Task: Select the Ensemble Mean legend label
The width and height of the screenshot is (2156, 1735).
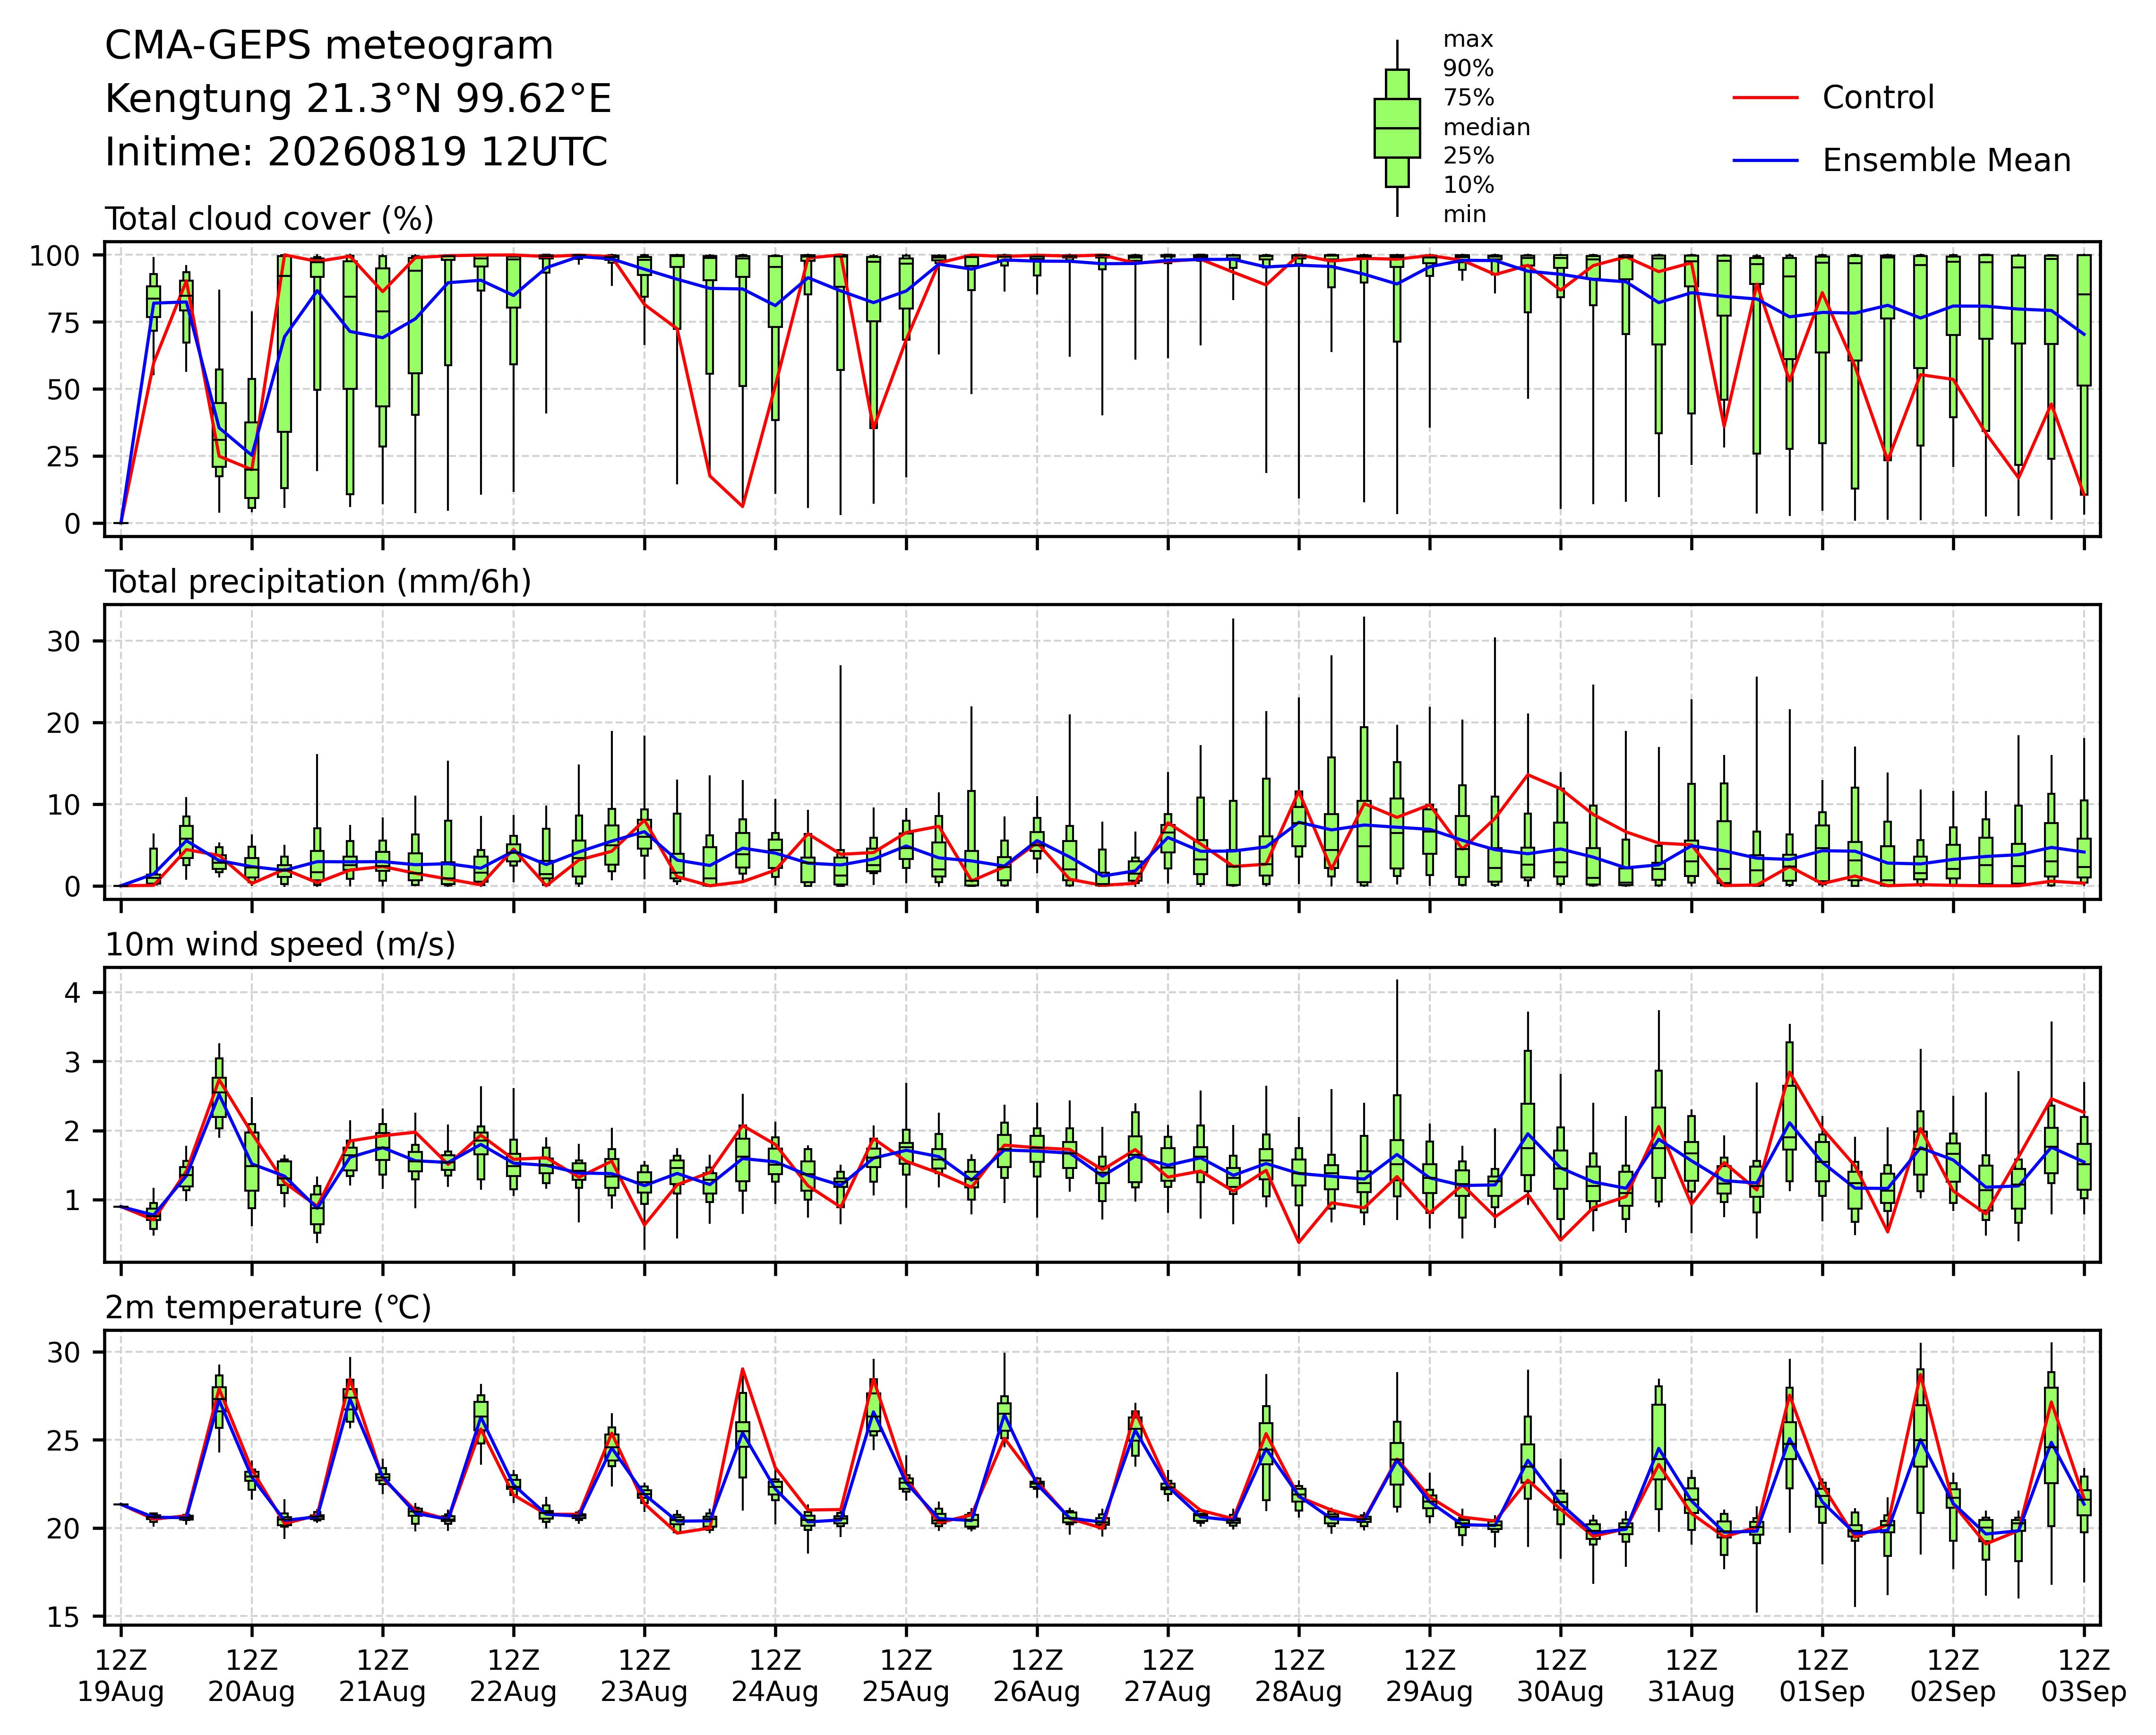Action: [x=1946, y=161]
